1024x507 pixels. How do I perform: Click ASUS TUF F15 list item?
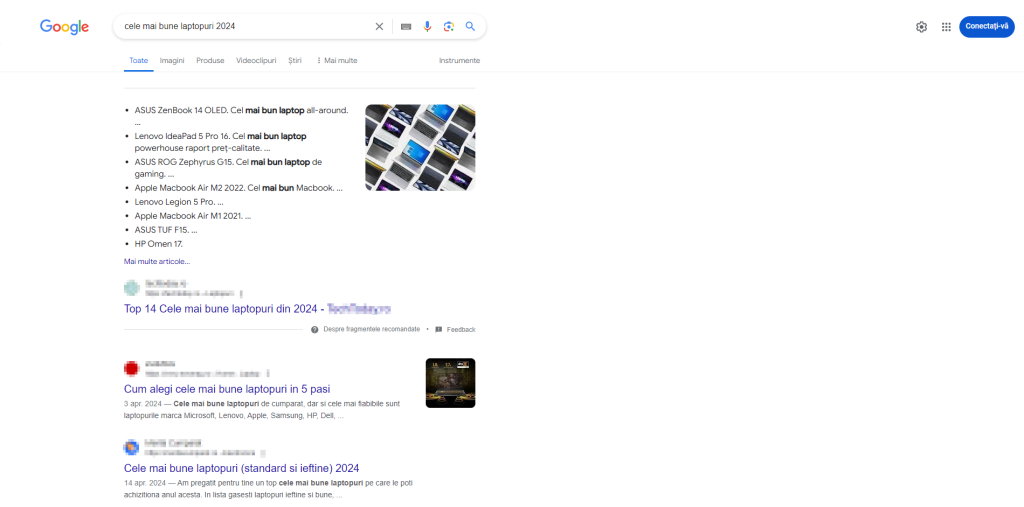[x=166, y=230]
